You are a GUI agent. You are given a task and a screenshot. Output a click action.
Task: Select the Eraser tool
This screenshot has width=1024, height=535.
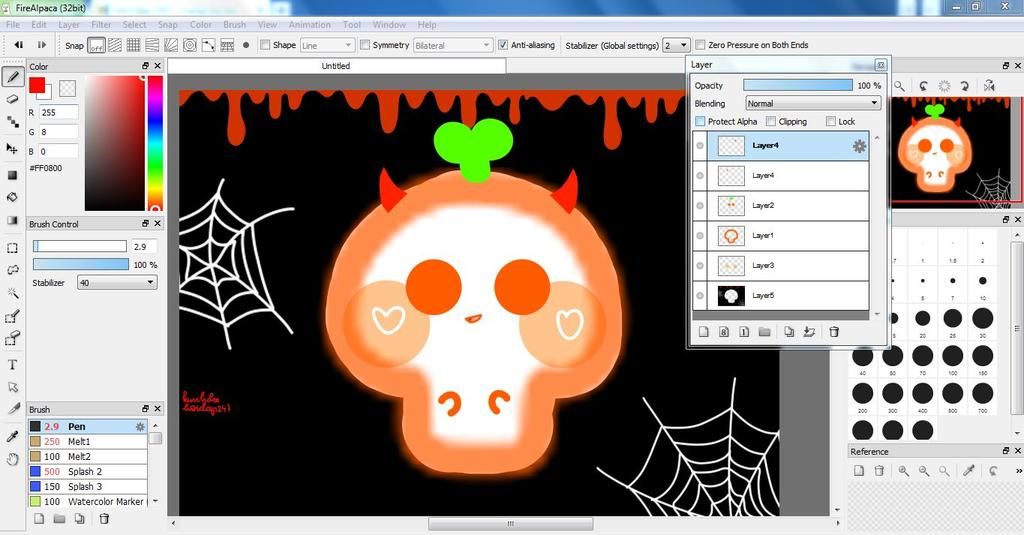tap(12, 99)
